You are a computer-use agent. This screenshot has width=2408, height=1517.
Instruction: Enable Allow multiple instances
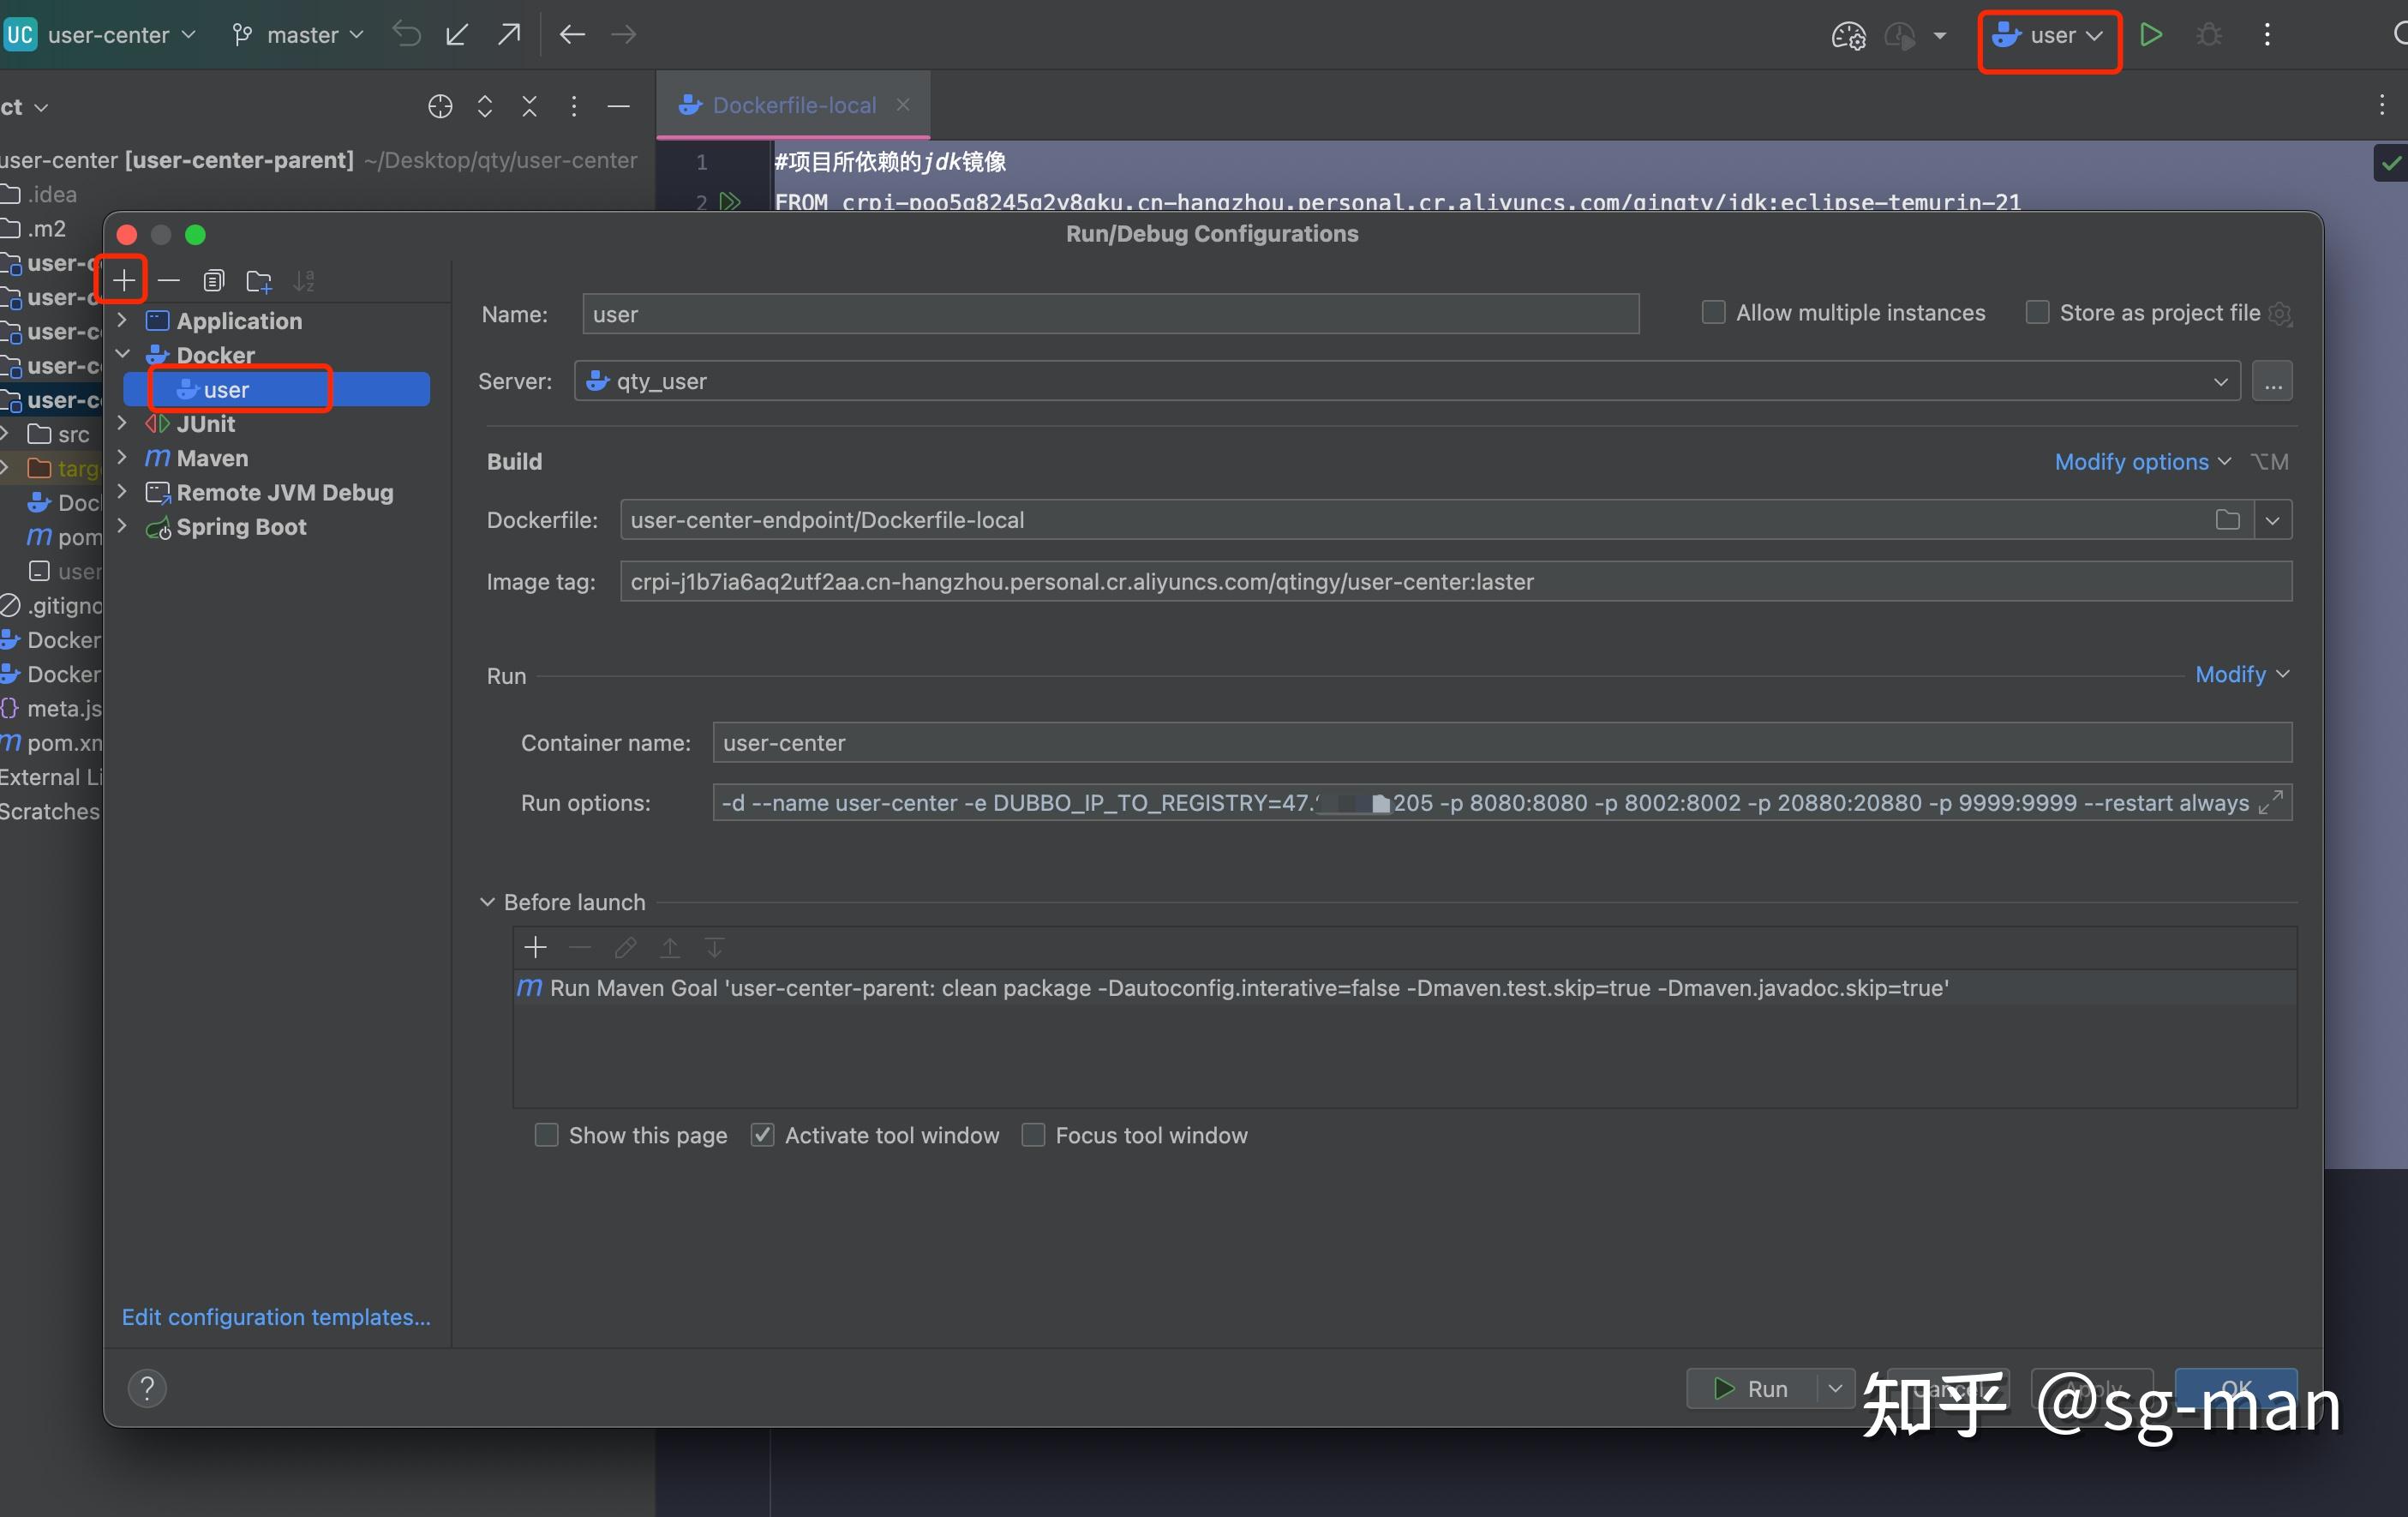[x=1712, y=312]
